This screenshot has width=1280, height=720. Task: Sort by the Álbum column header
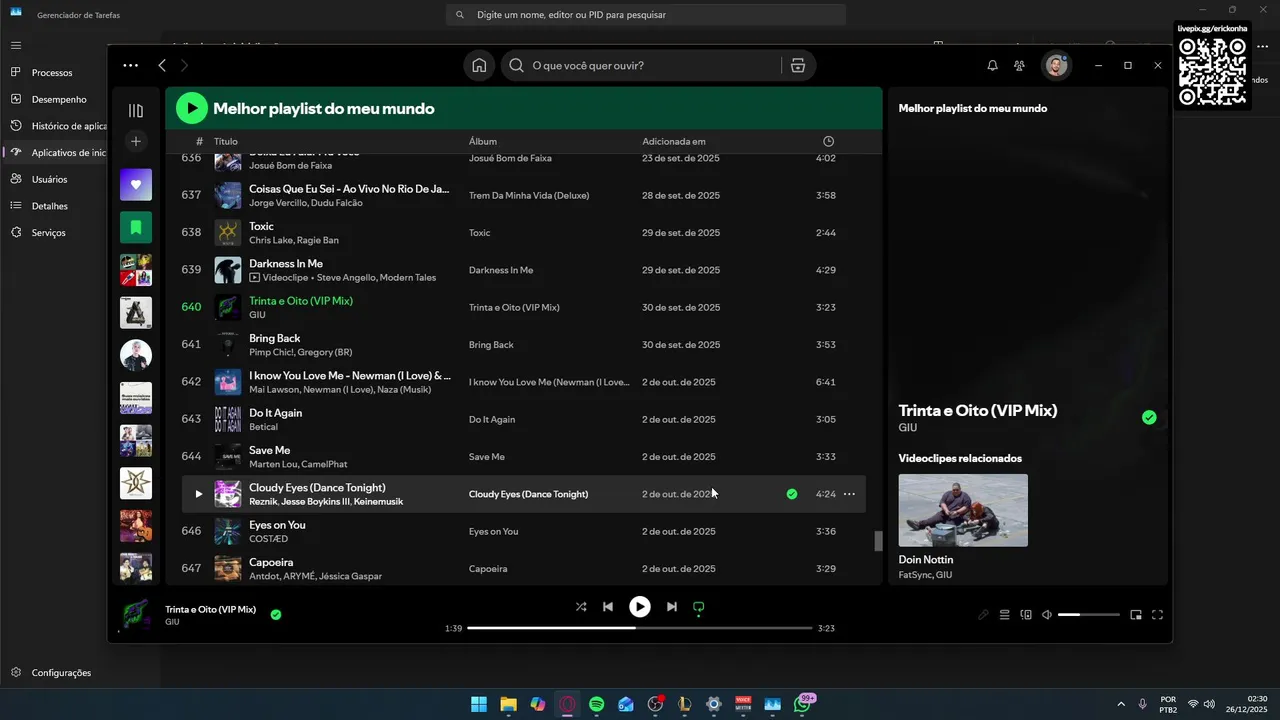coord(483,141)
